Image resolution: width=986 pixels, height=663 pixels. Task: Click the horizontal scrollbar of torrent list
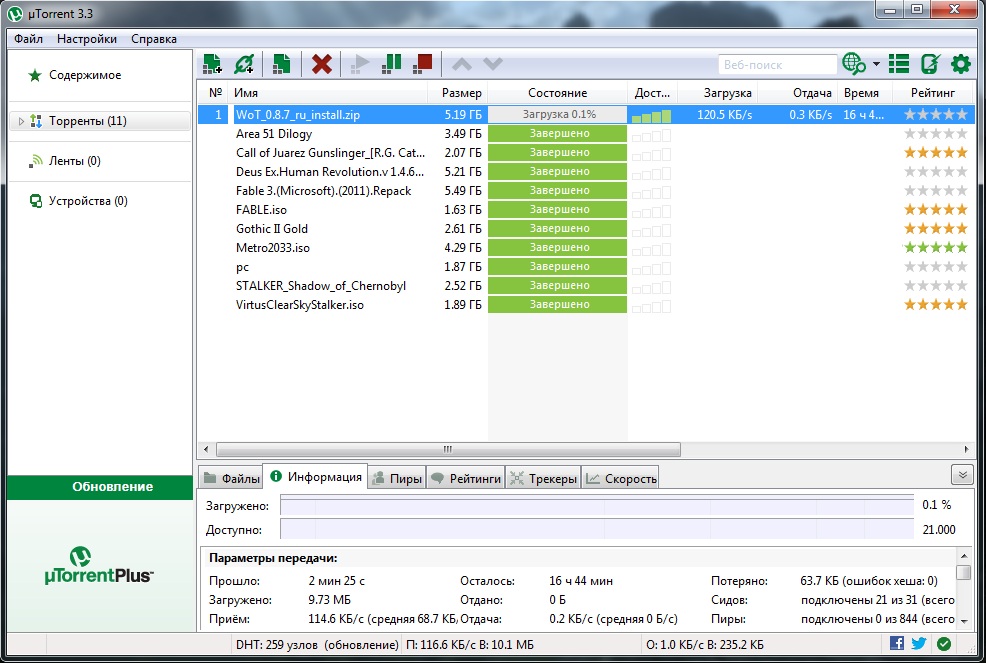448,449
